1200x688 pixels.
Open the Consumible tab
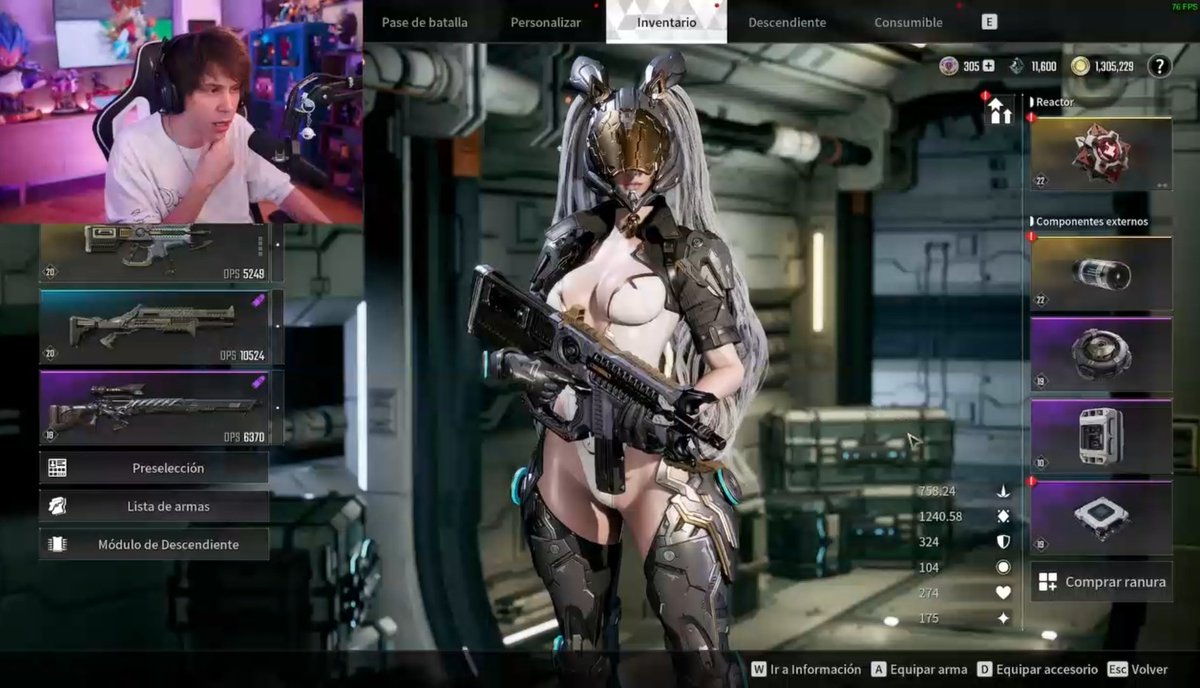908,22
